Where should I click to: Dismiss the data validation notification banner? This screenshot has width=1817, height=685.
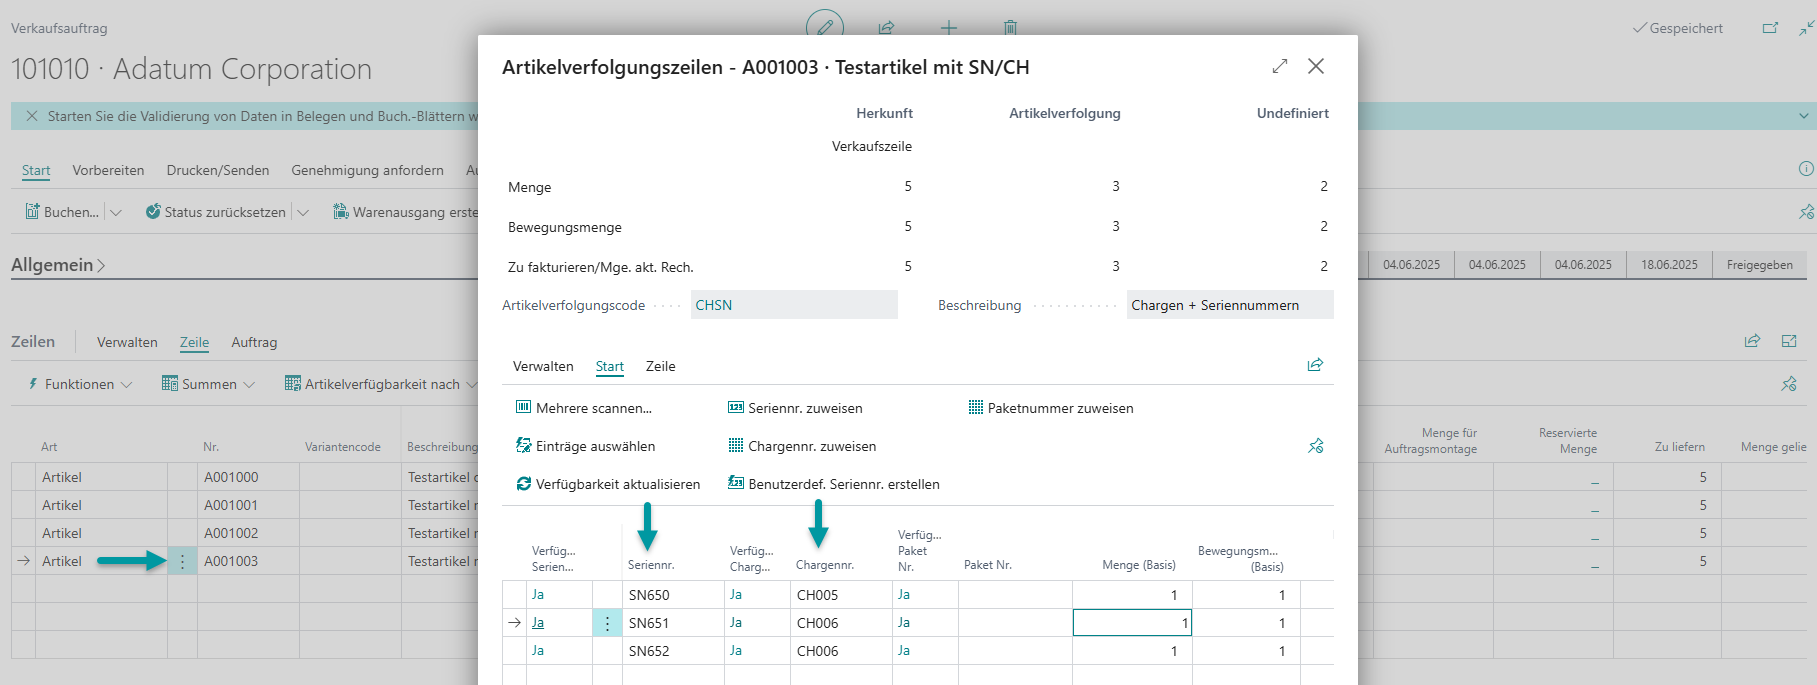(x=32, y=116)
